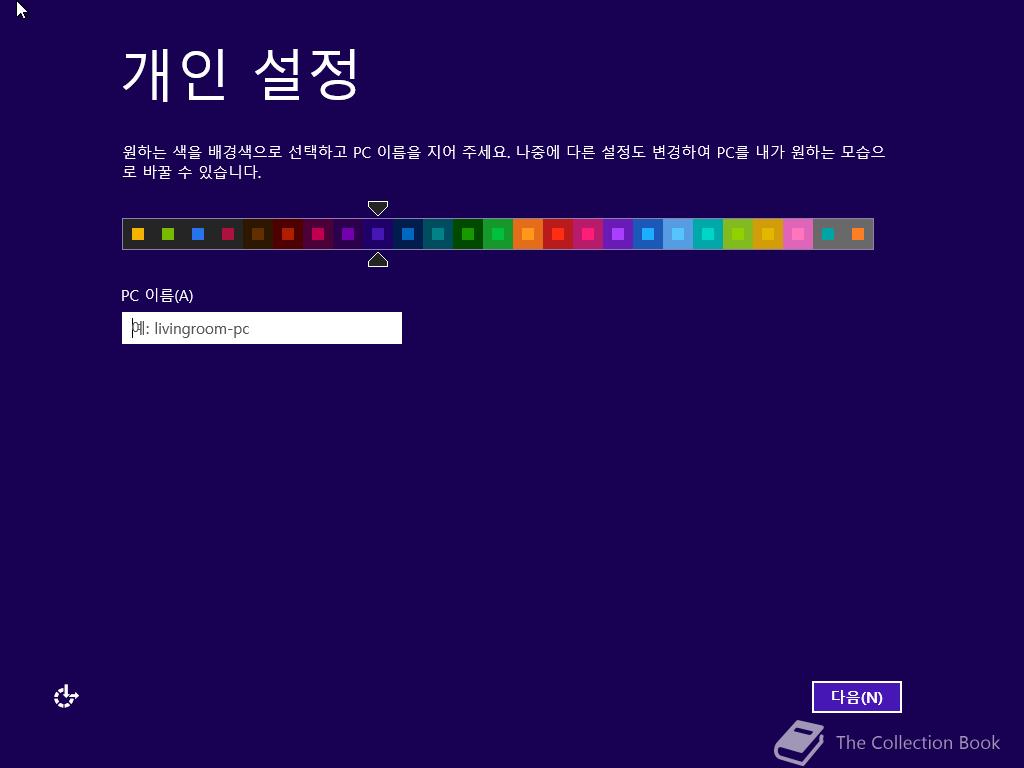Choose the light pink color swatch
Viewport: 1024px width, 768px height.
799,234
